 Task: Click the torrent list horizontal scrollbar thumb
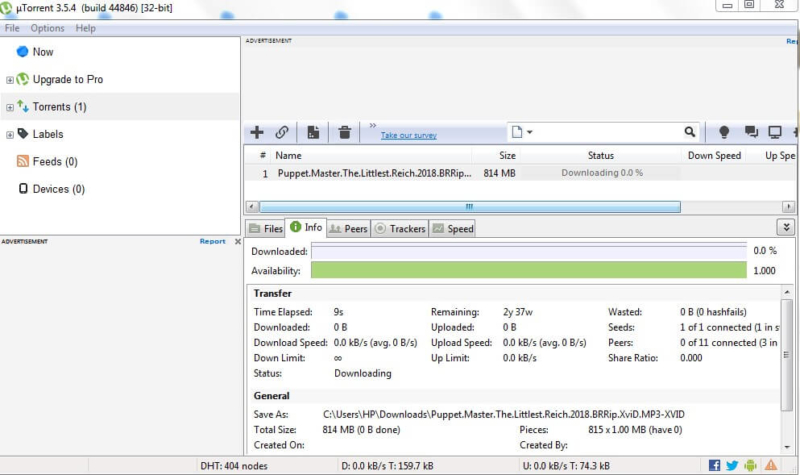tap(469, 207)
